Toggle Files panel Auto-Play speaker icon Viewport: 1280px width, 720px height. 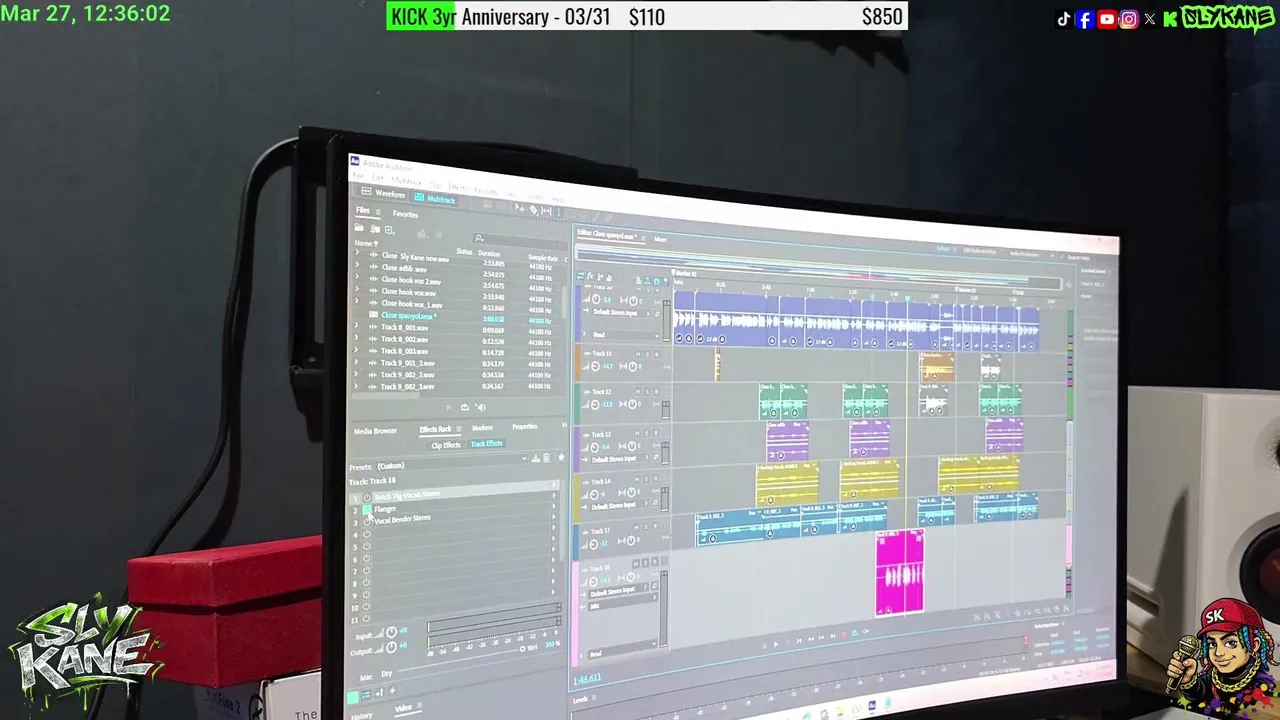(481, 408)
